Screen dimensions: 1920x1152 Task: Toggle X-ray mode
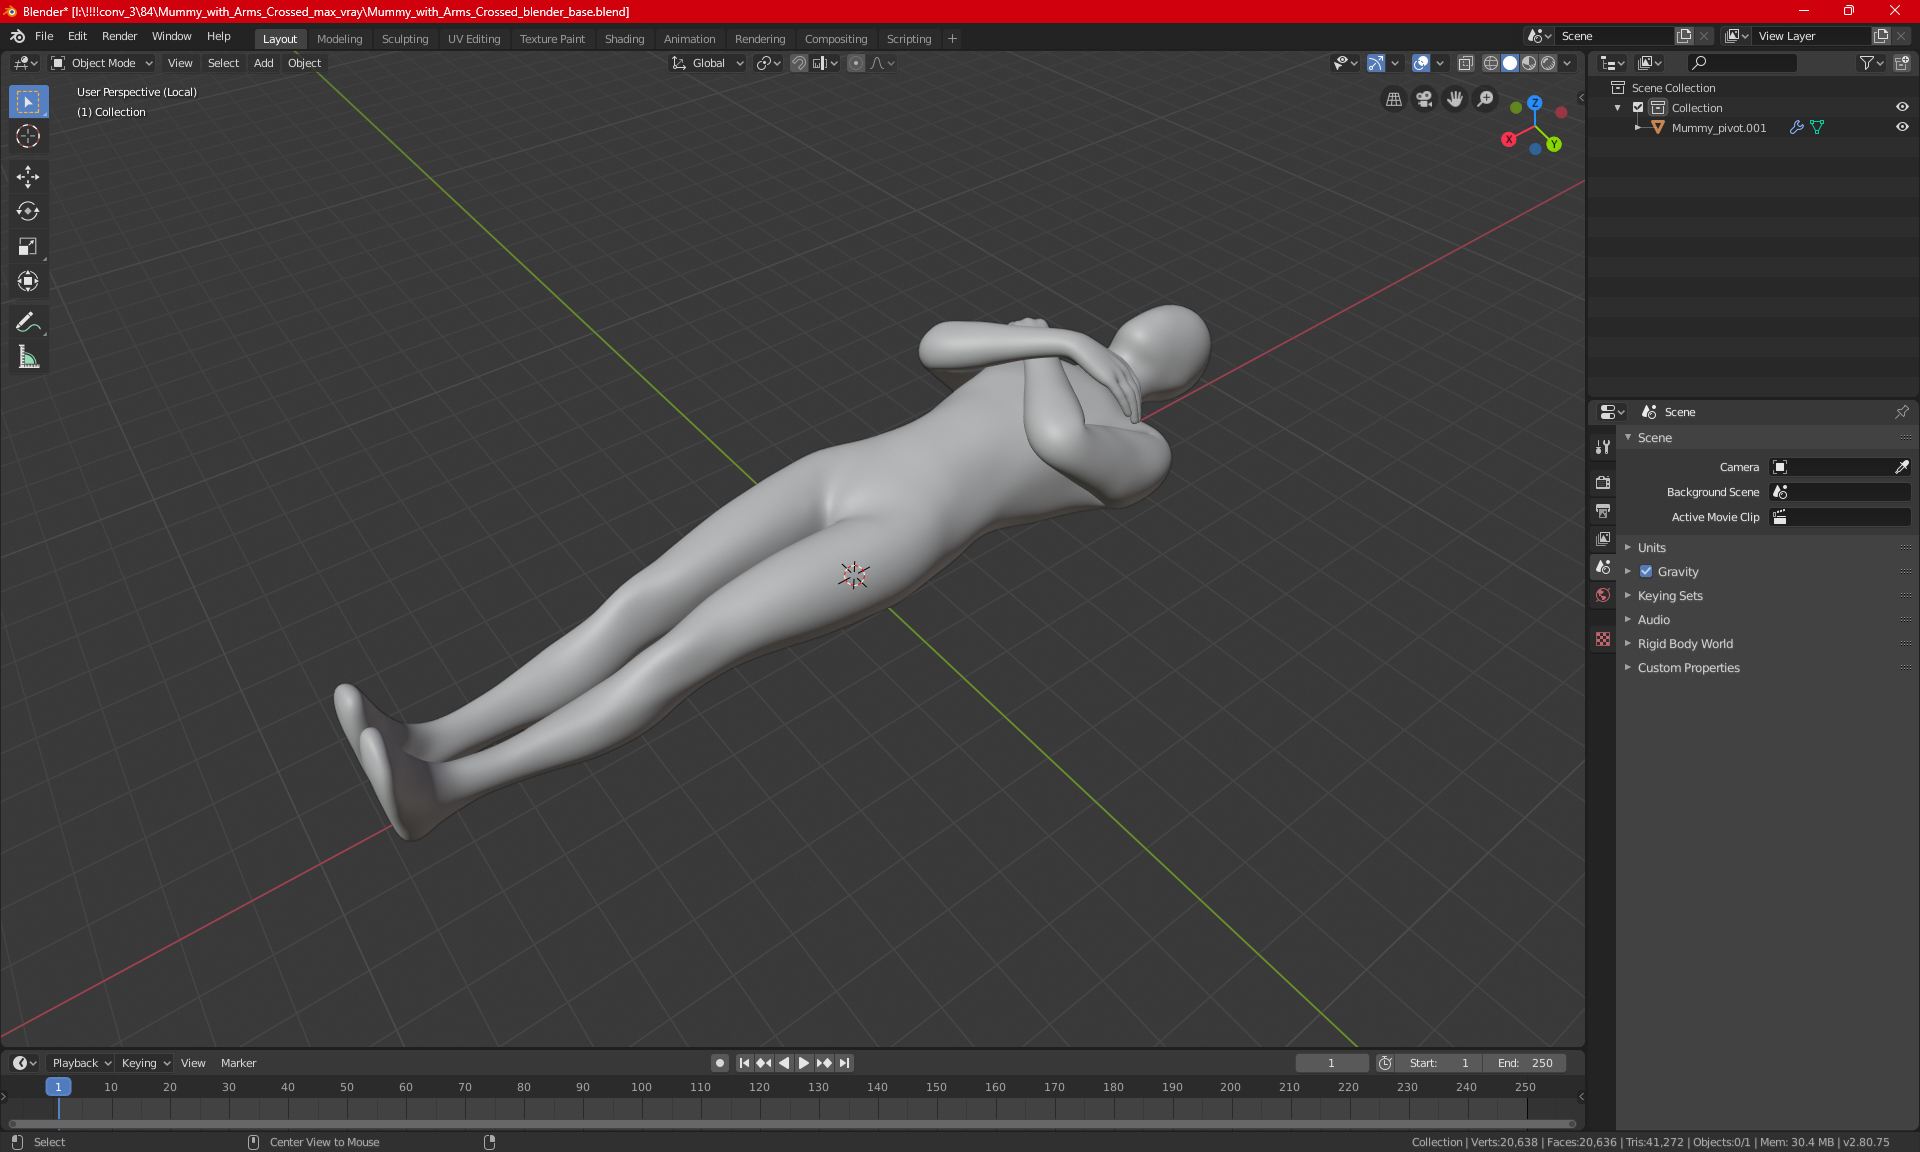click(1466, 63)
